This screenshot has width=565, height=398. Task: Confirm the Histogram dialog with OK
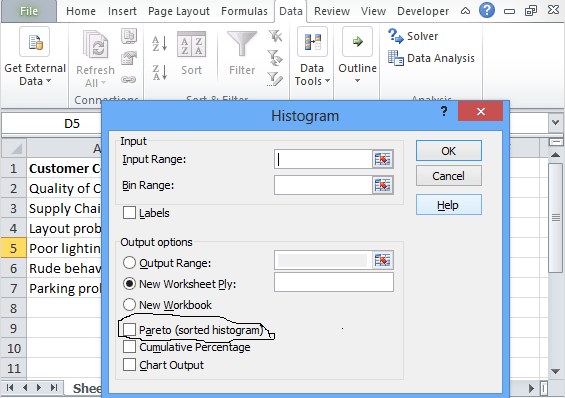[x=449, y=151]
